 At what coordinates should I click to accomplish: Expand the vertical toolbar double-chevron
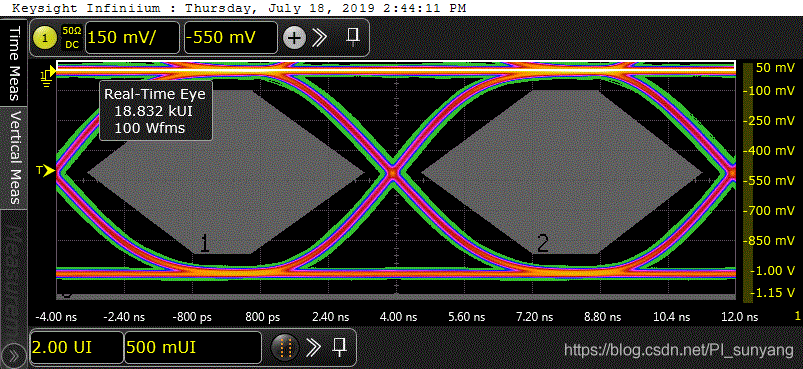pyautogui.click(x=321, y=37)
